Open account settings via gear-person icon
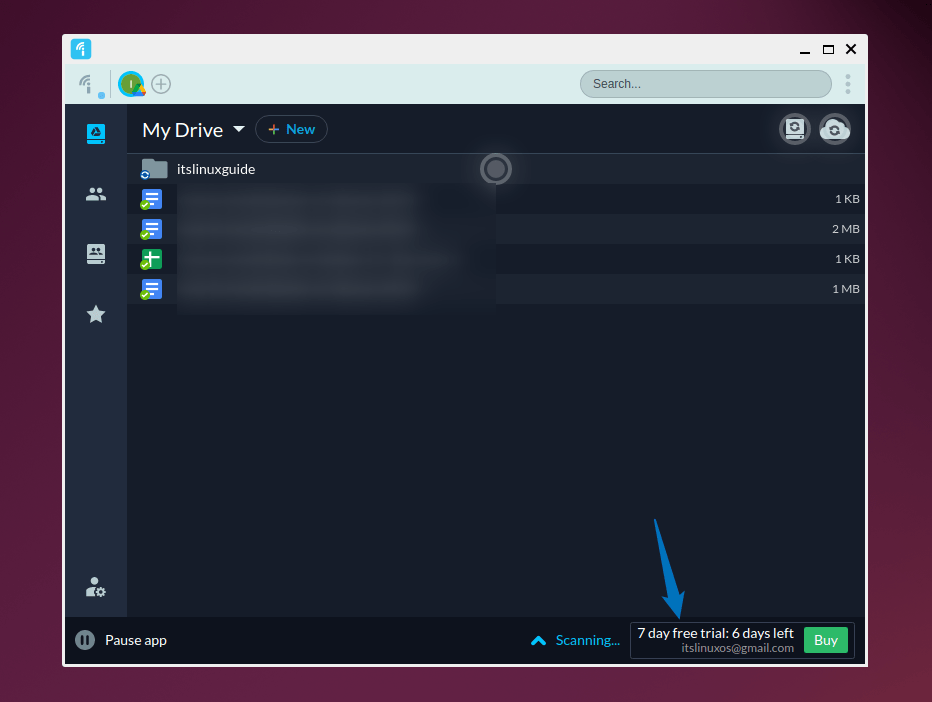The height and width of the screenshot is (702, 932). [95, 587]
